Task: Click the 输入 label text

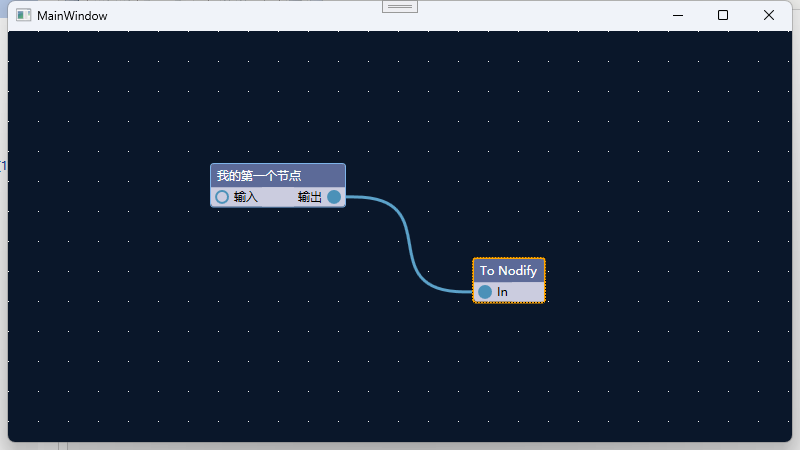Action: click(x=245, y=197)
